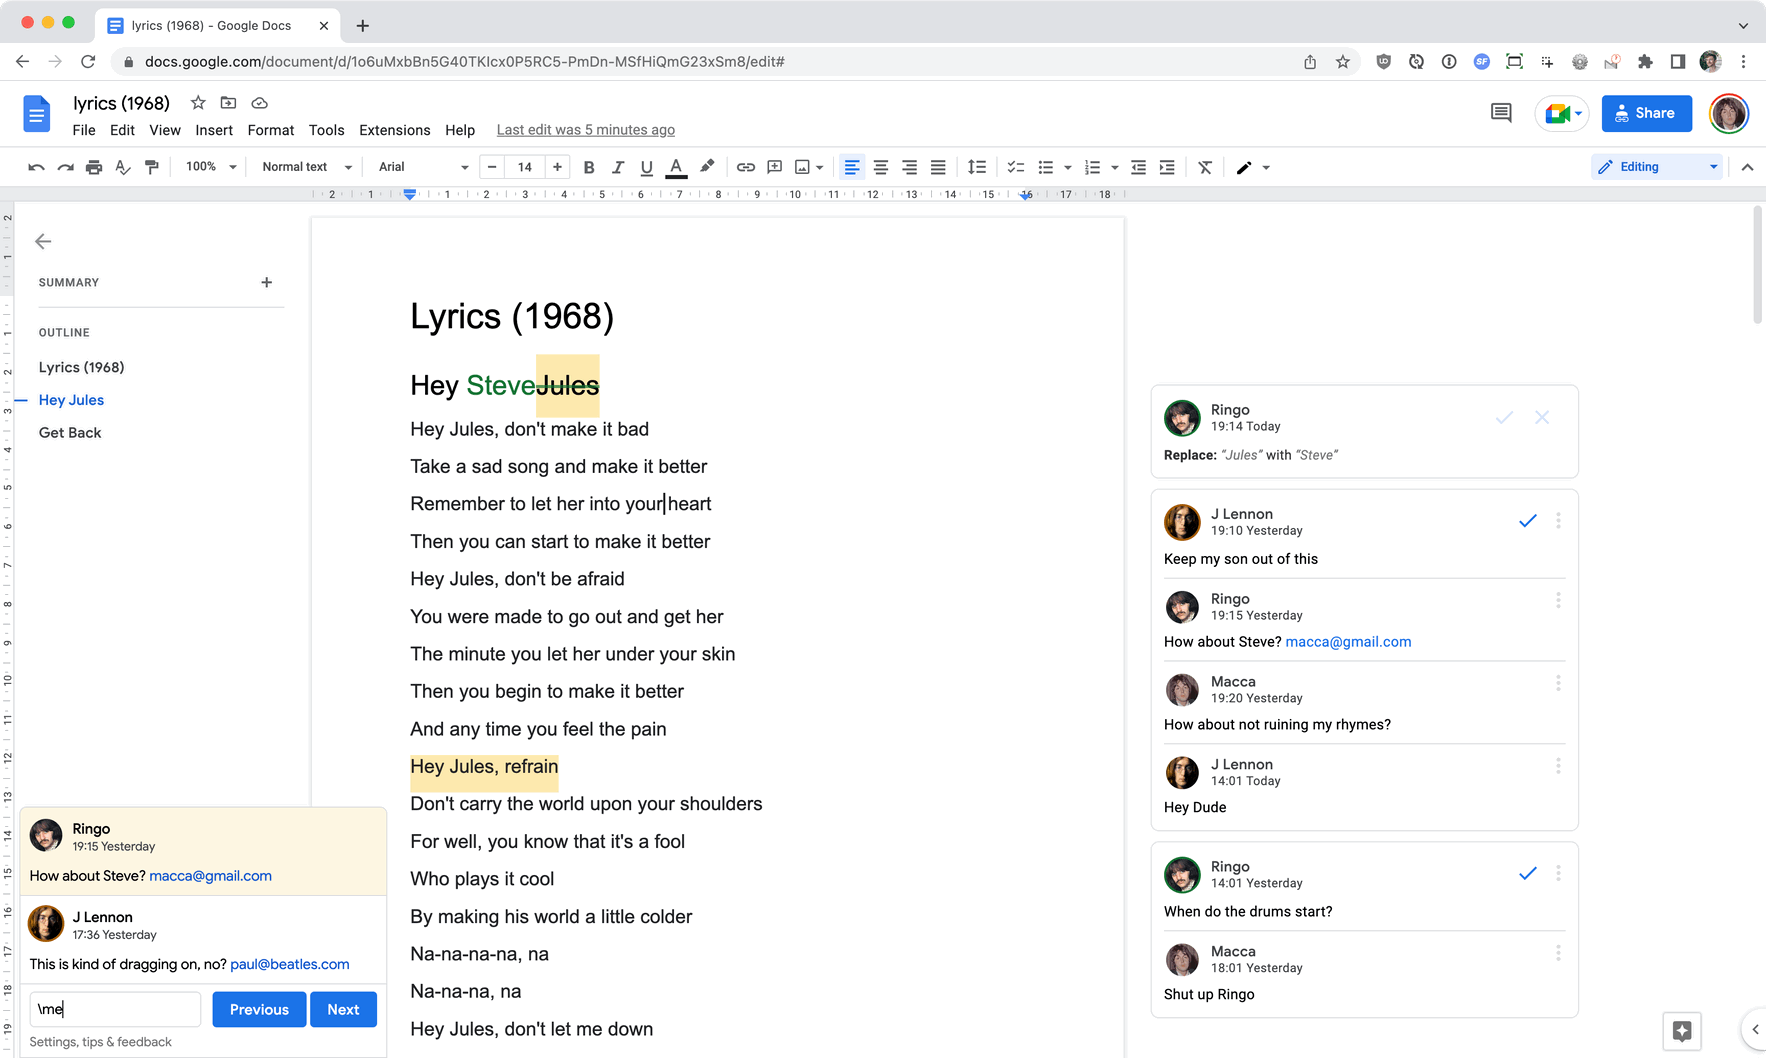This screenshot has width=1766, height=1058.
Task: Open the Normal text style dropdown
Action: click(x=307, y=167)
